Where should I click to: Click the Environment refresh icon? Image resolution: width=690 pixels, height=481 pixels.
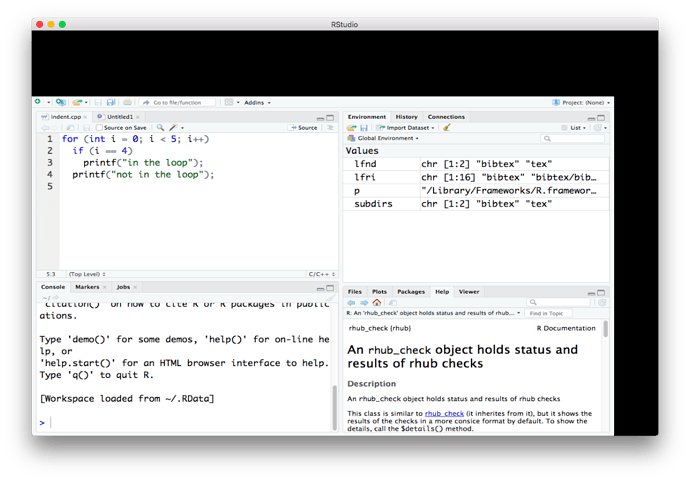coord(598,128)
